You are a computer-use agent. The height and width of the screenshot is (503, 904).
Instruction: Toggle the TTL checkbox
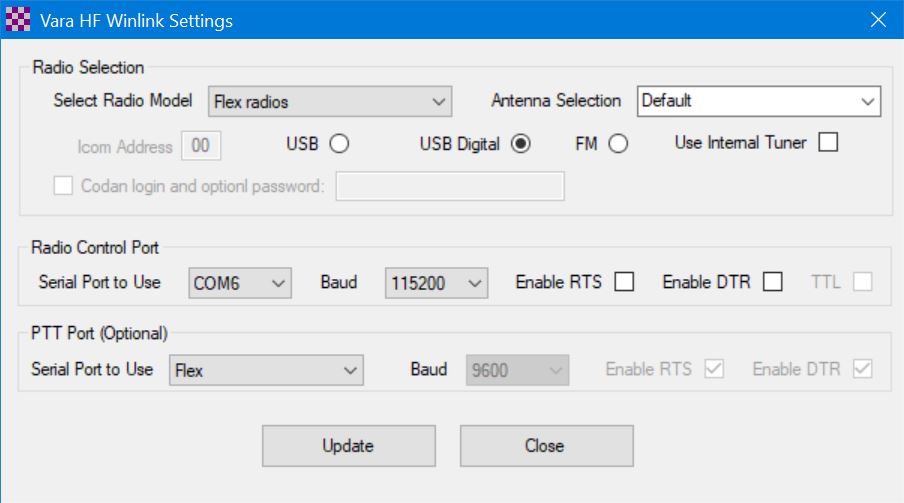pyautogui.click(x=862, y=281)
